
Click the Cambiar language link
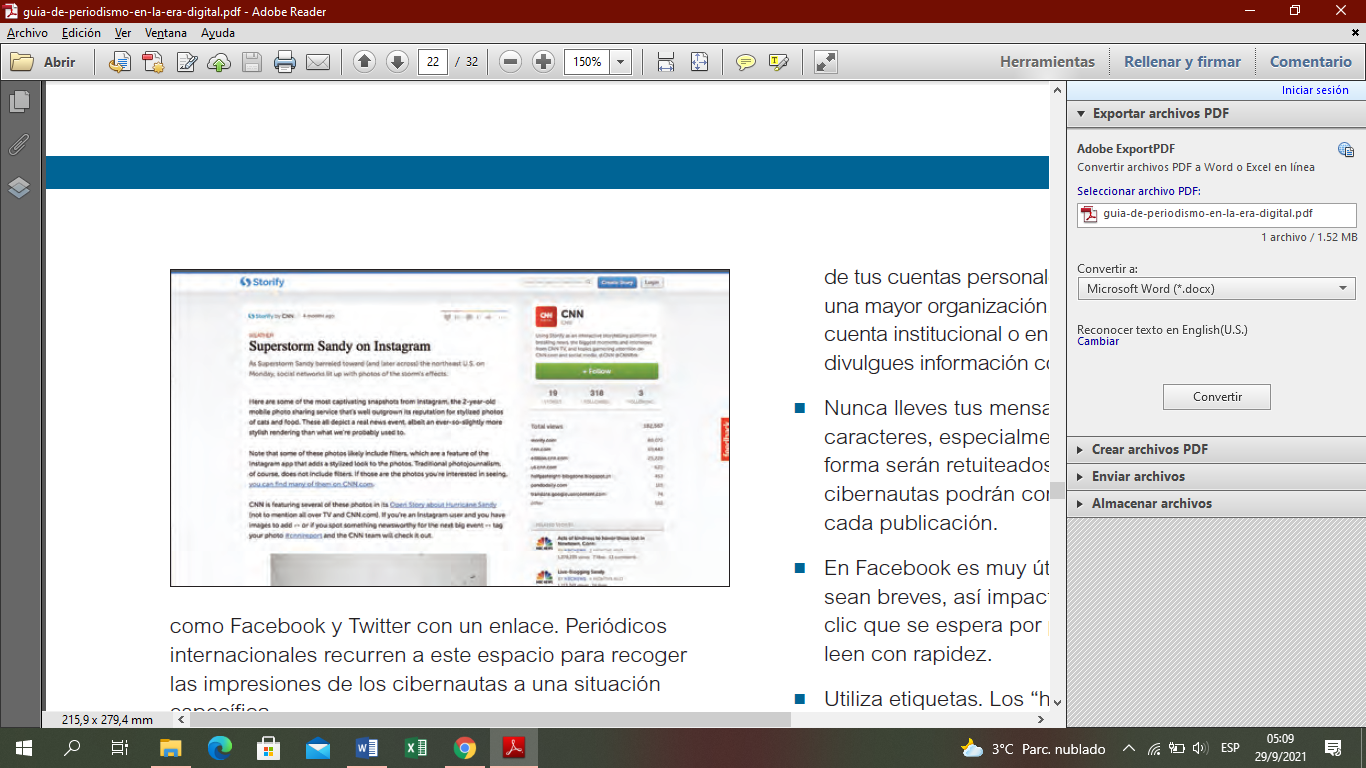click(1098, 342)
